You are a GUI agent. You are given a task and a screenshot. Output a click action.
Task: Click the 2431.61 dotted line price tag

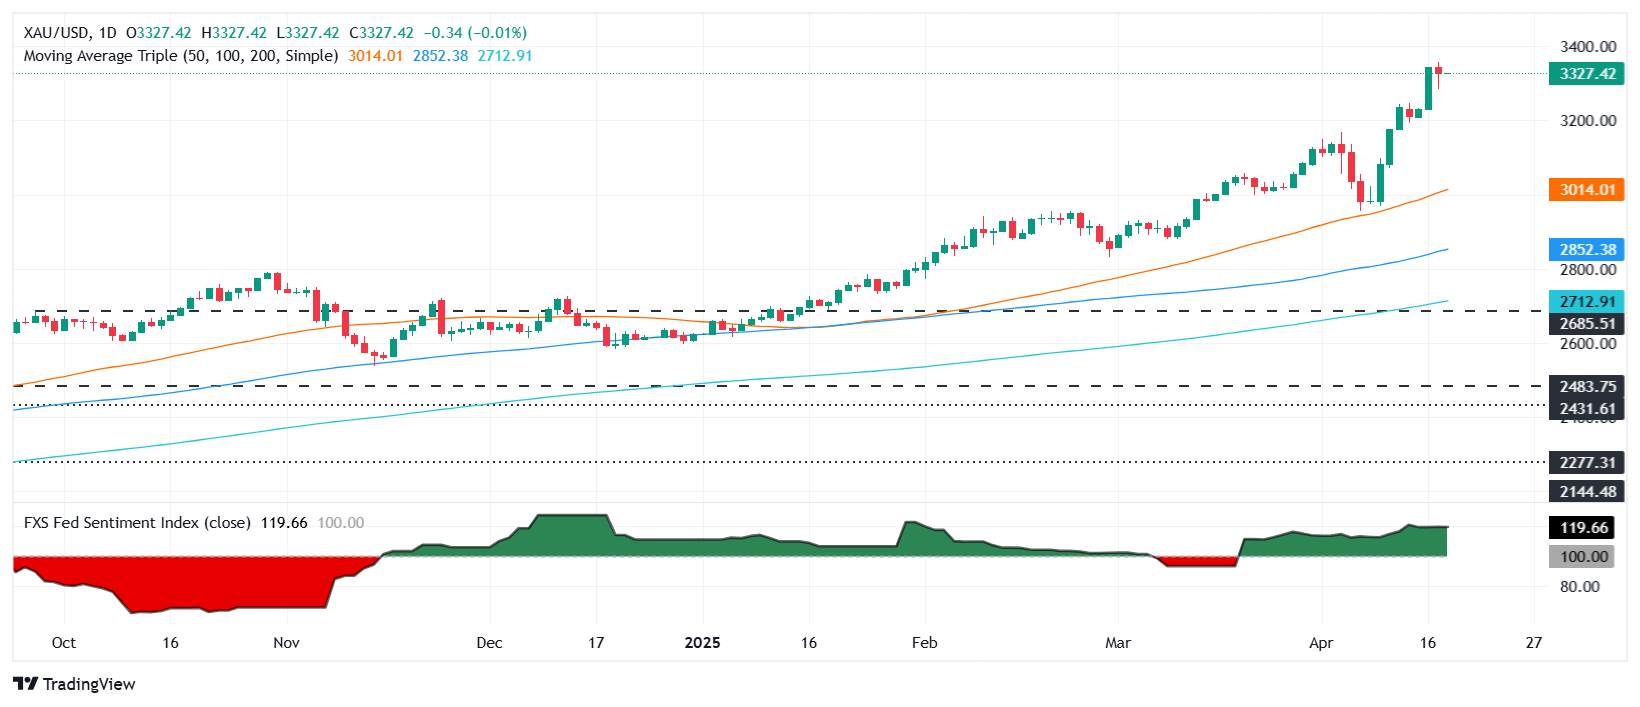tap(1587, 409)
